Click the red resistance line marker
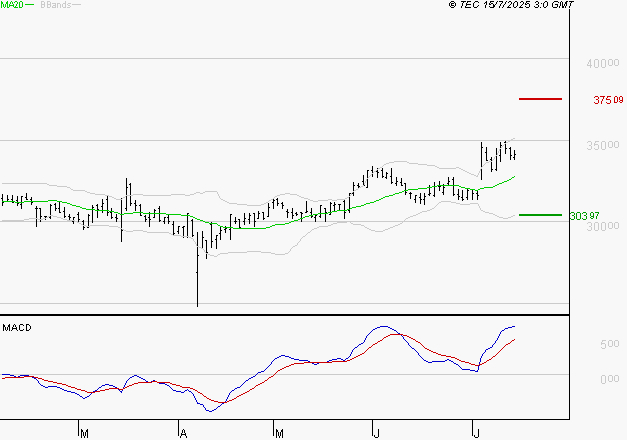Image resolution: width=627 pixels, height=440 pixels. (x=541, y=99)
